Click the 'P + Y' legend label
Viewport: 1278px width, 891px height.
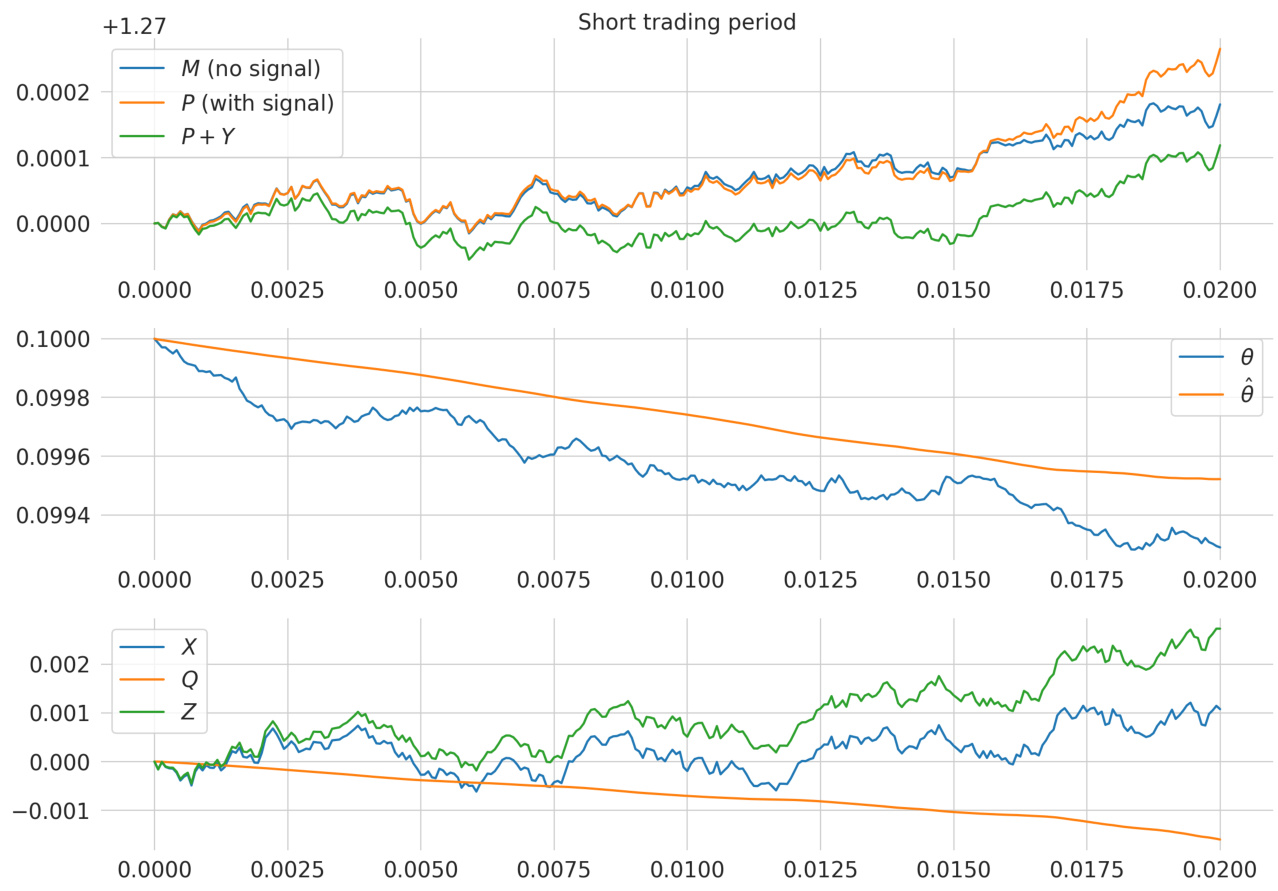(207, 137)
